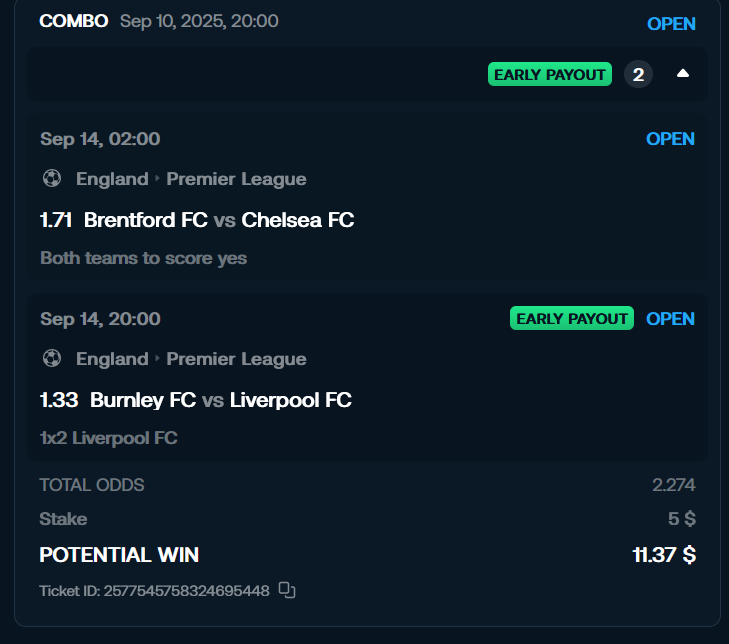Click the selections count badge showing 2
This screenshot has width=729, height=644.
coord(638,74)
